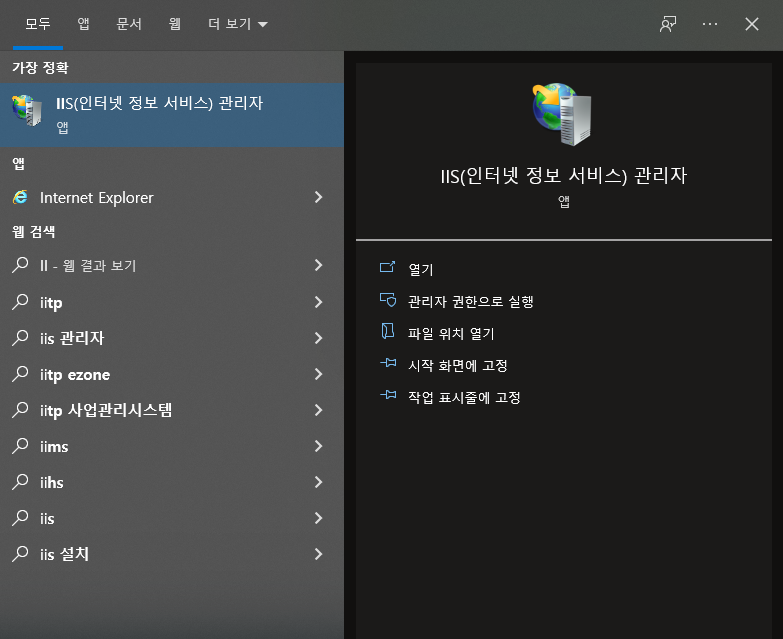Viewport: 783px width, 639px height.
Task: Expand the 'iis 관리자' suggestion chevron
Action: [x=319, y=338]
